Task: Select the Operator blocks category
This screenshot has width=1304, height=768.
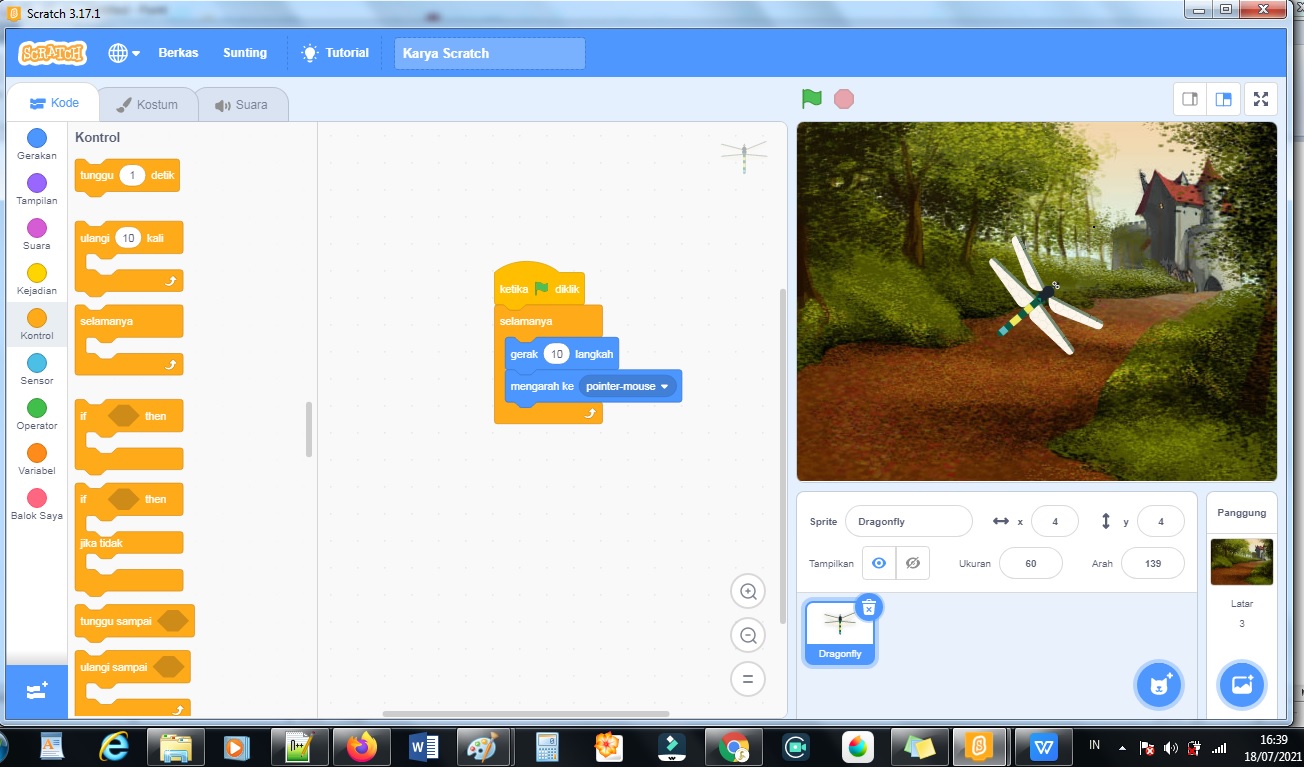Action: click(36, 415)
